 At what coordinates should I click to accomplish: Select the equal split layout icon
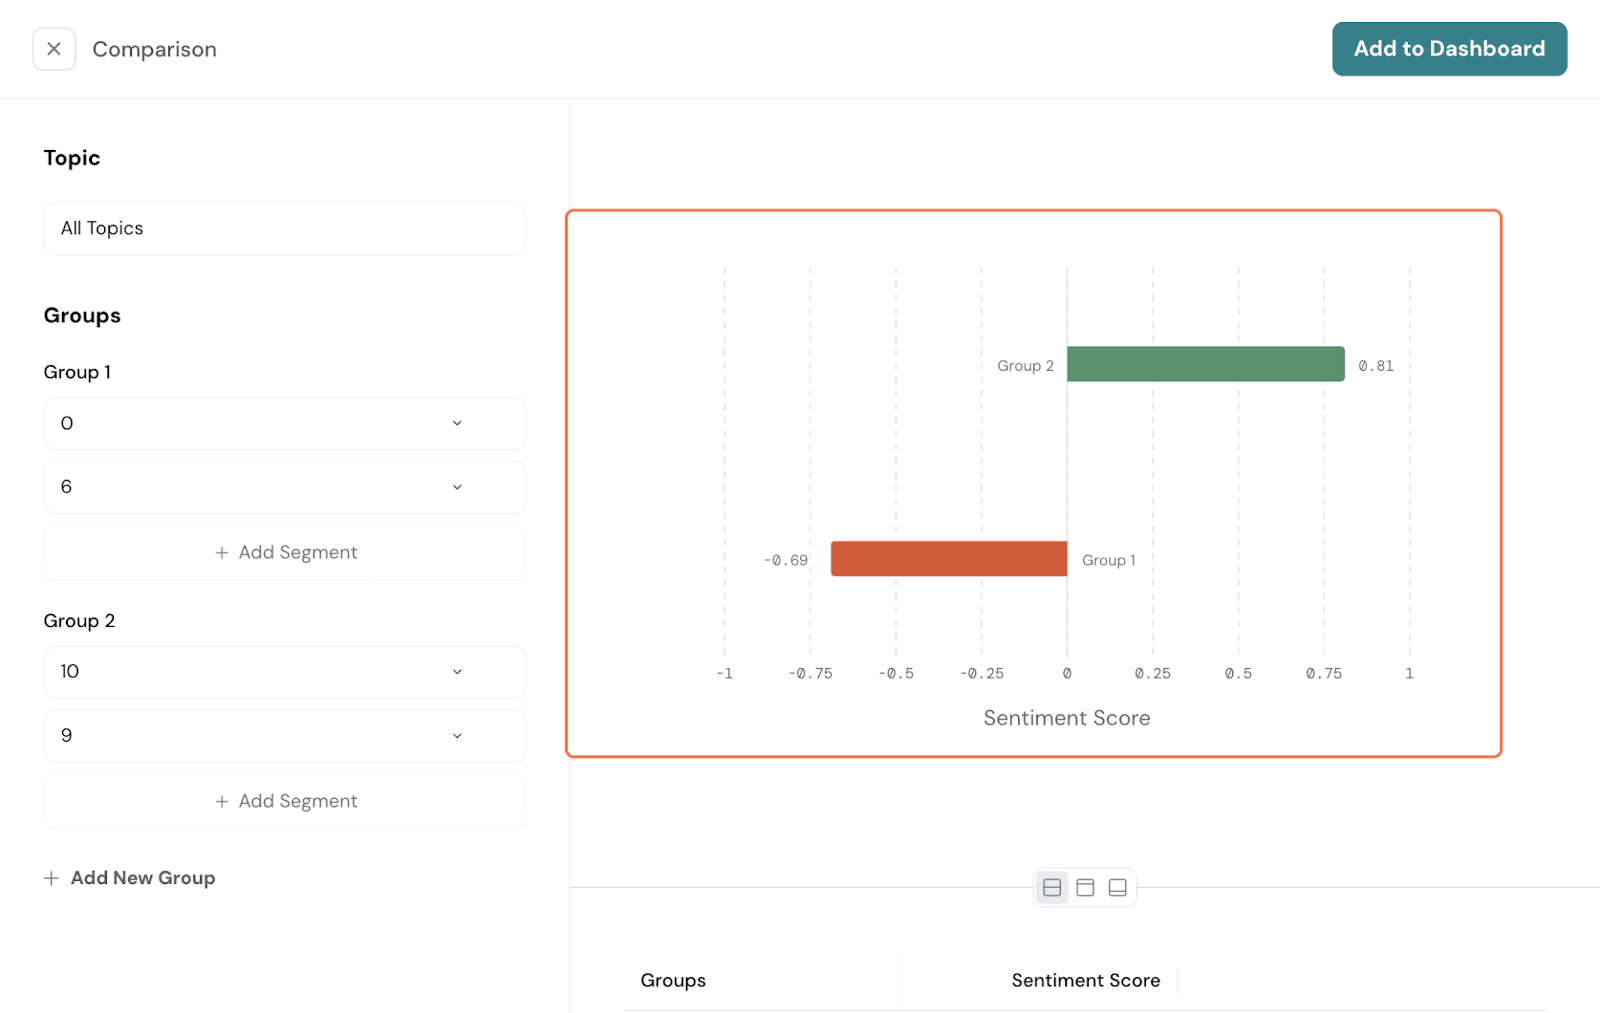(x=1052, y=887)
